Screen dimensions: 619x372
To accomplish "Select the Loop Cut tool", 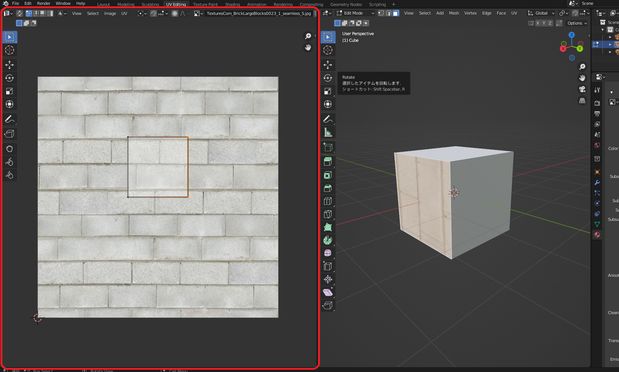I will tap(328, 201).
